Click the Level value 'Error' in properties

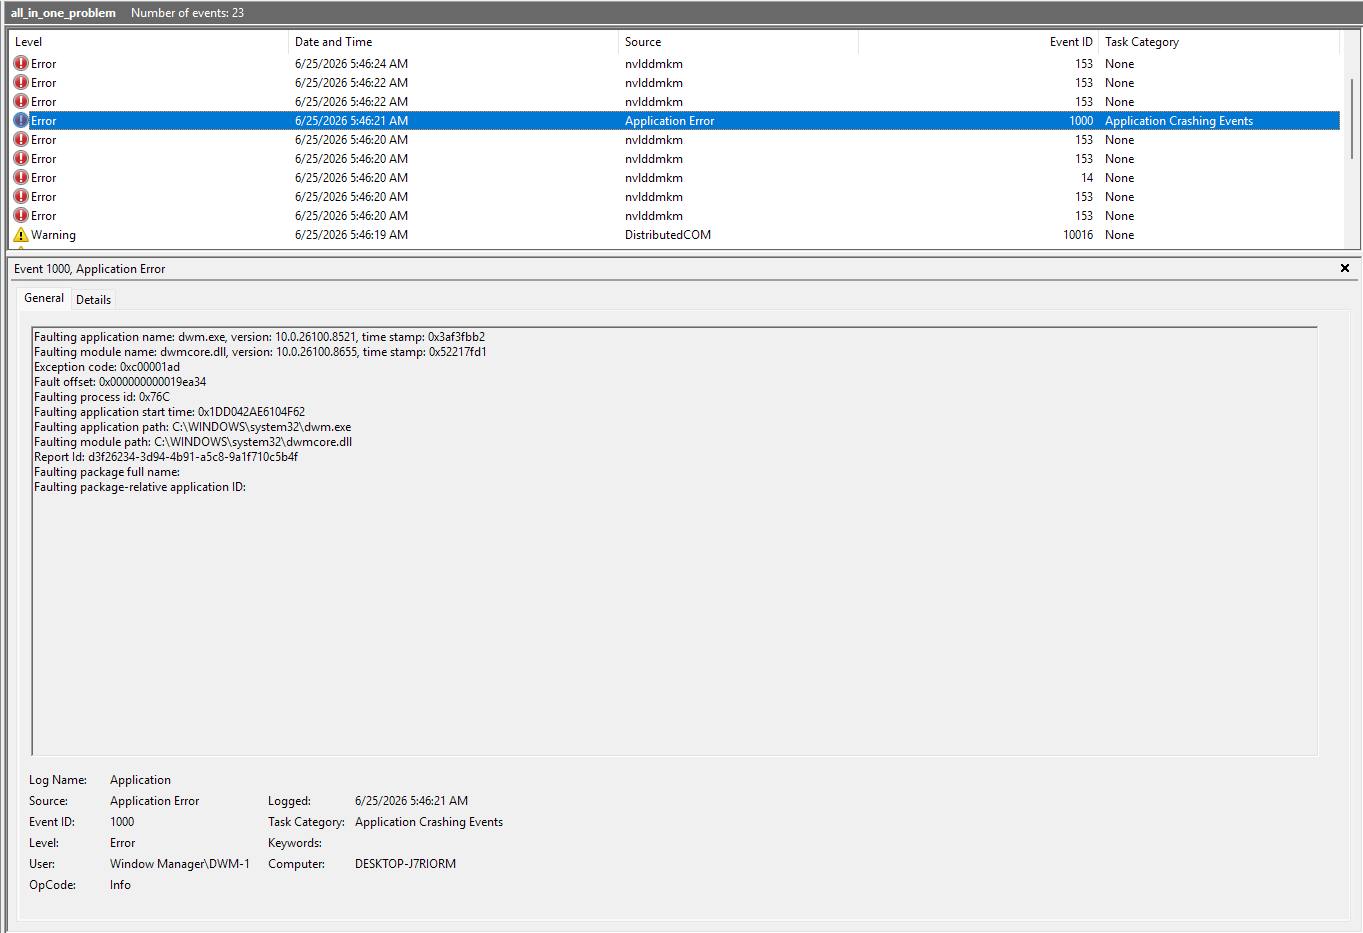(122, 843)
